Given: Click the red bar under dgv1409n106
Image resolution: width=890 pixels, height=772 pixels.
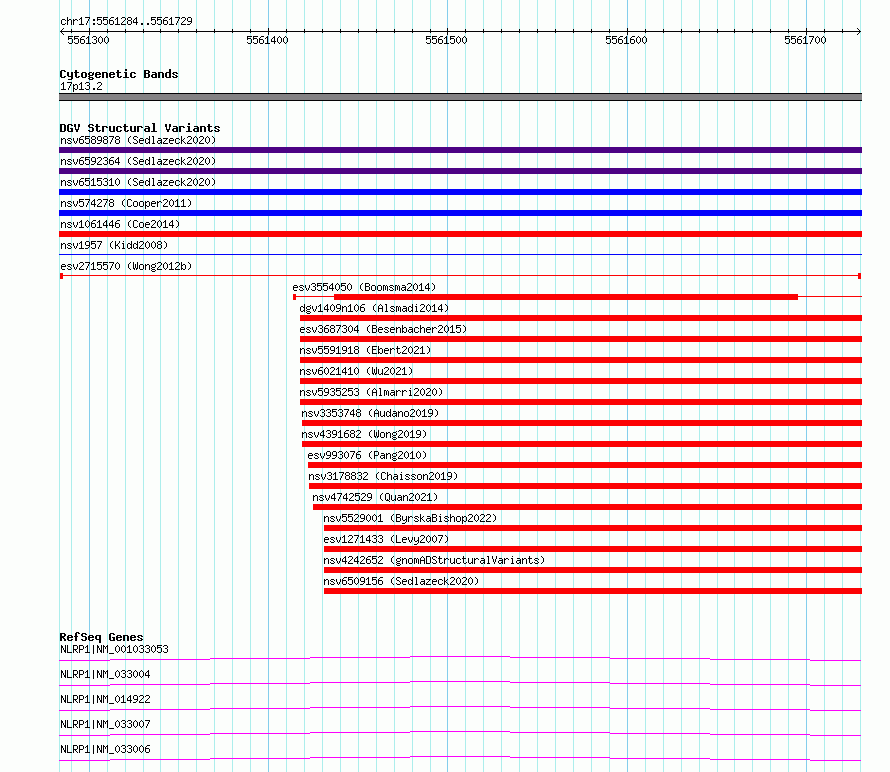Looking at the screenshot, I should 581,318.
